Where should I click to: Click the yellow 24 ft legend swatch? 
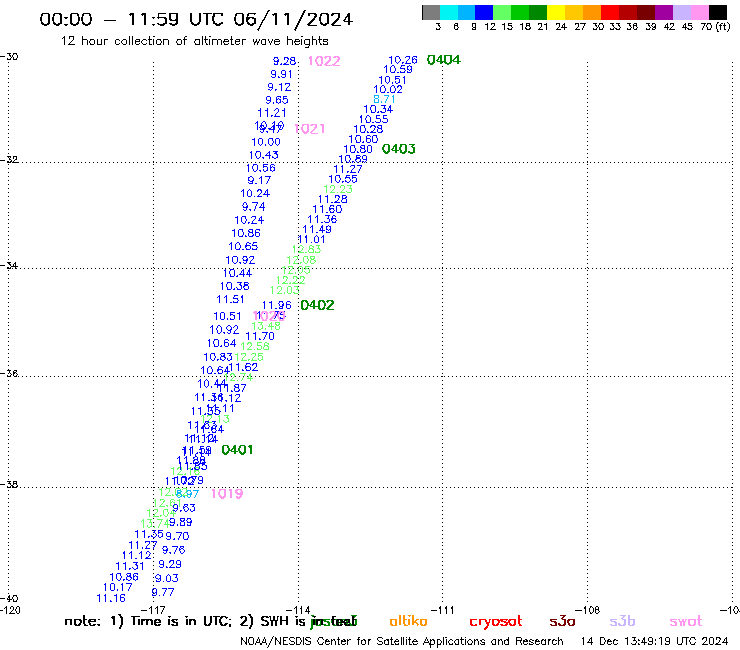(x=556, y=12)
